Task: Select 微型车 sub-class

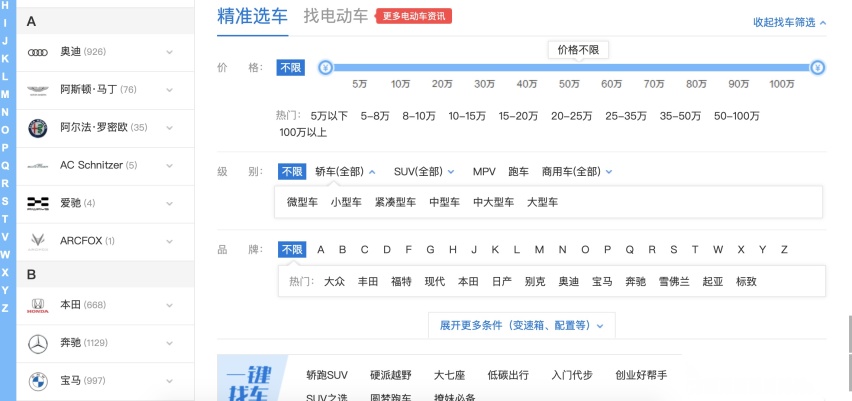Action: (302, 203)
